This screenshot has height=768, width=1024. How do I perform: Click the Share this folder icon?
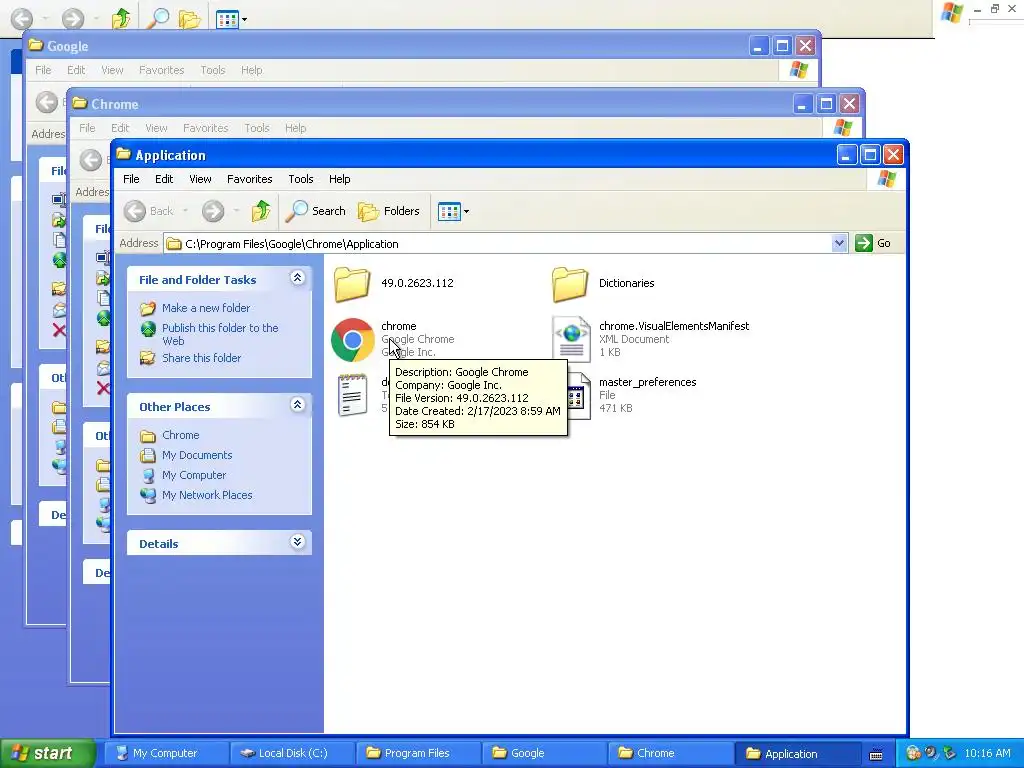[148, 358]
